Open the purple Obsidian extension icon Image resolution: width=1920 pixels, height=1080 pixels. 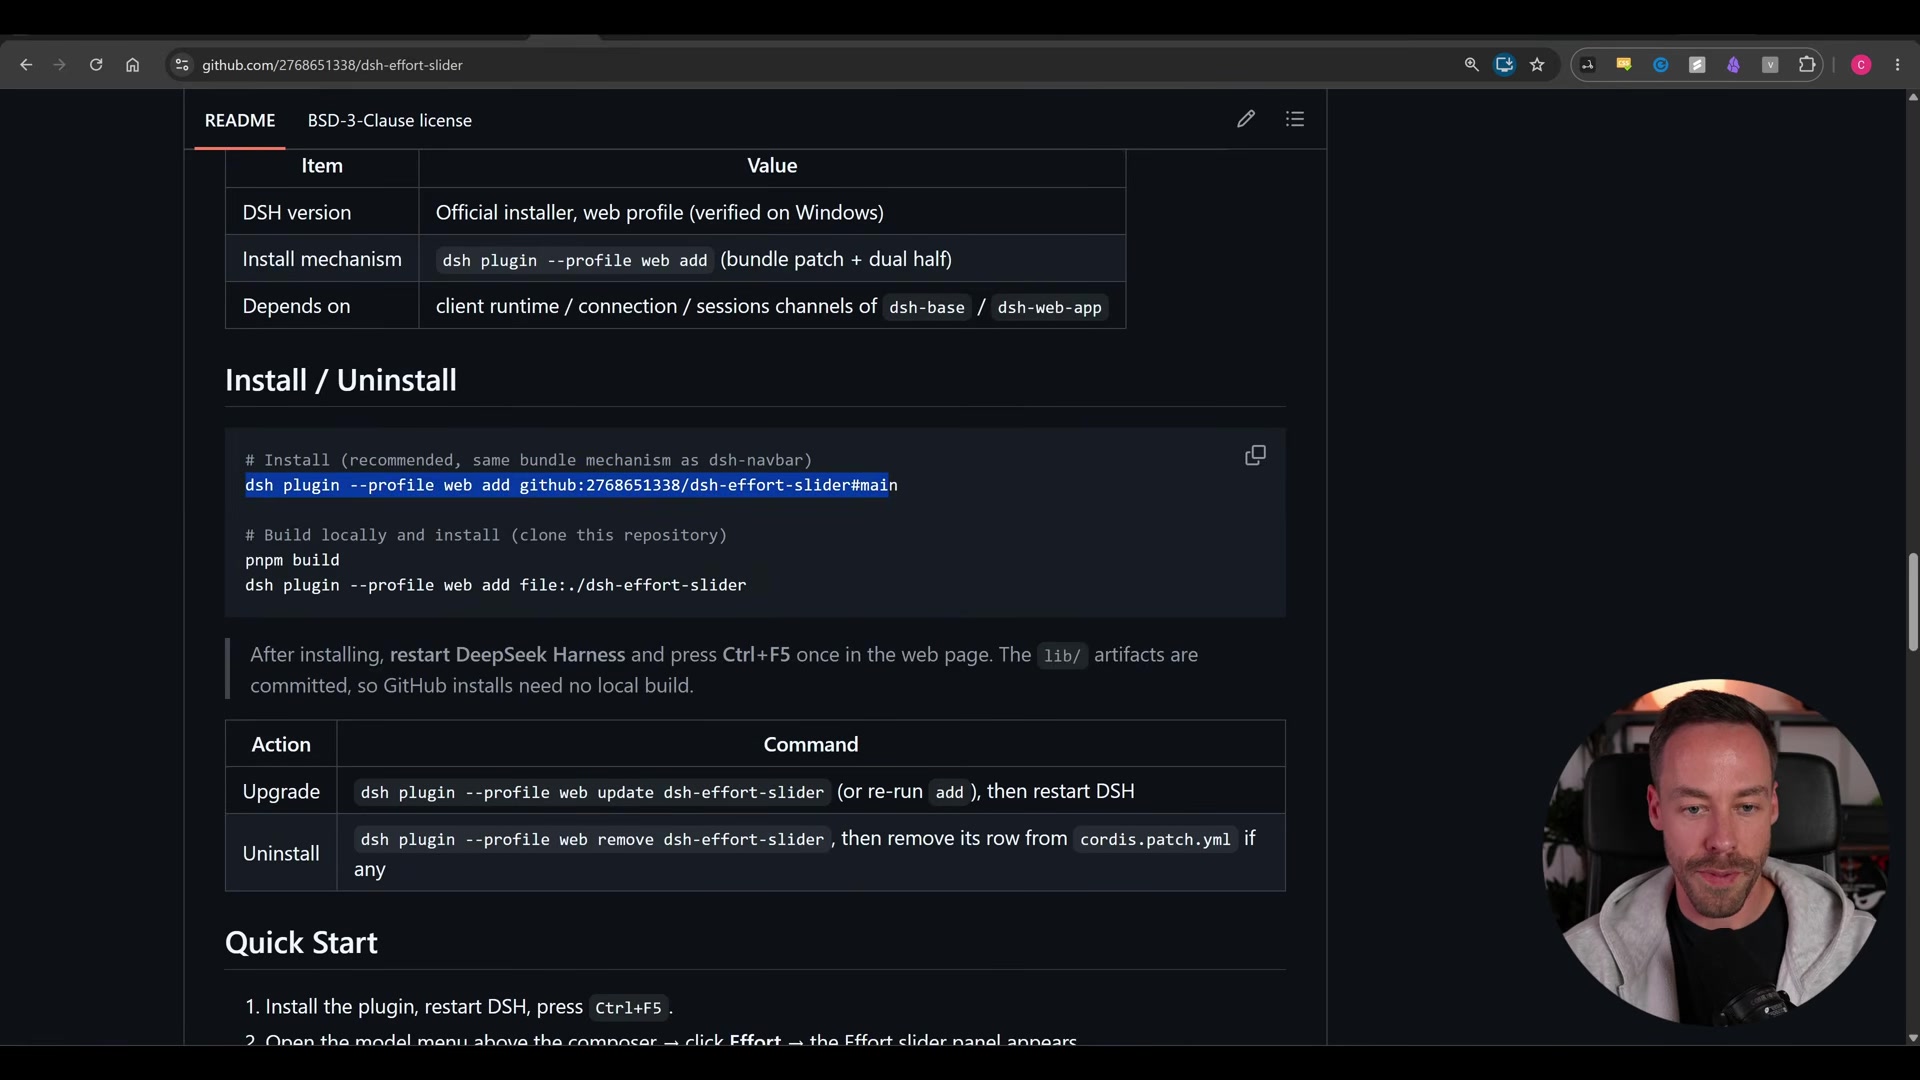tap(1733, 65)
